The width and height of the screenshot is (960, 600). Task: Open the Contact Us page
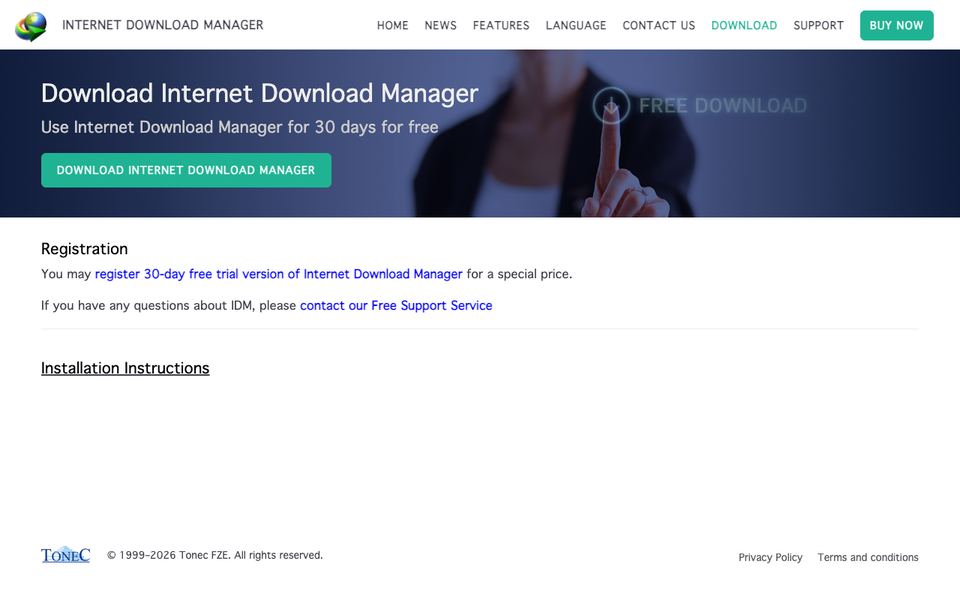coord(659,26)
